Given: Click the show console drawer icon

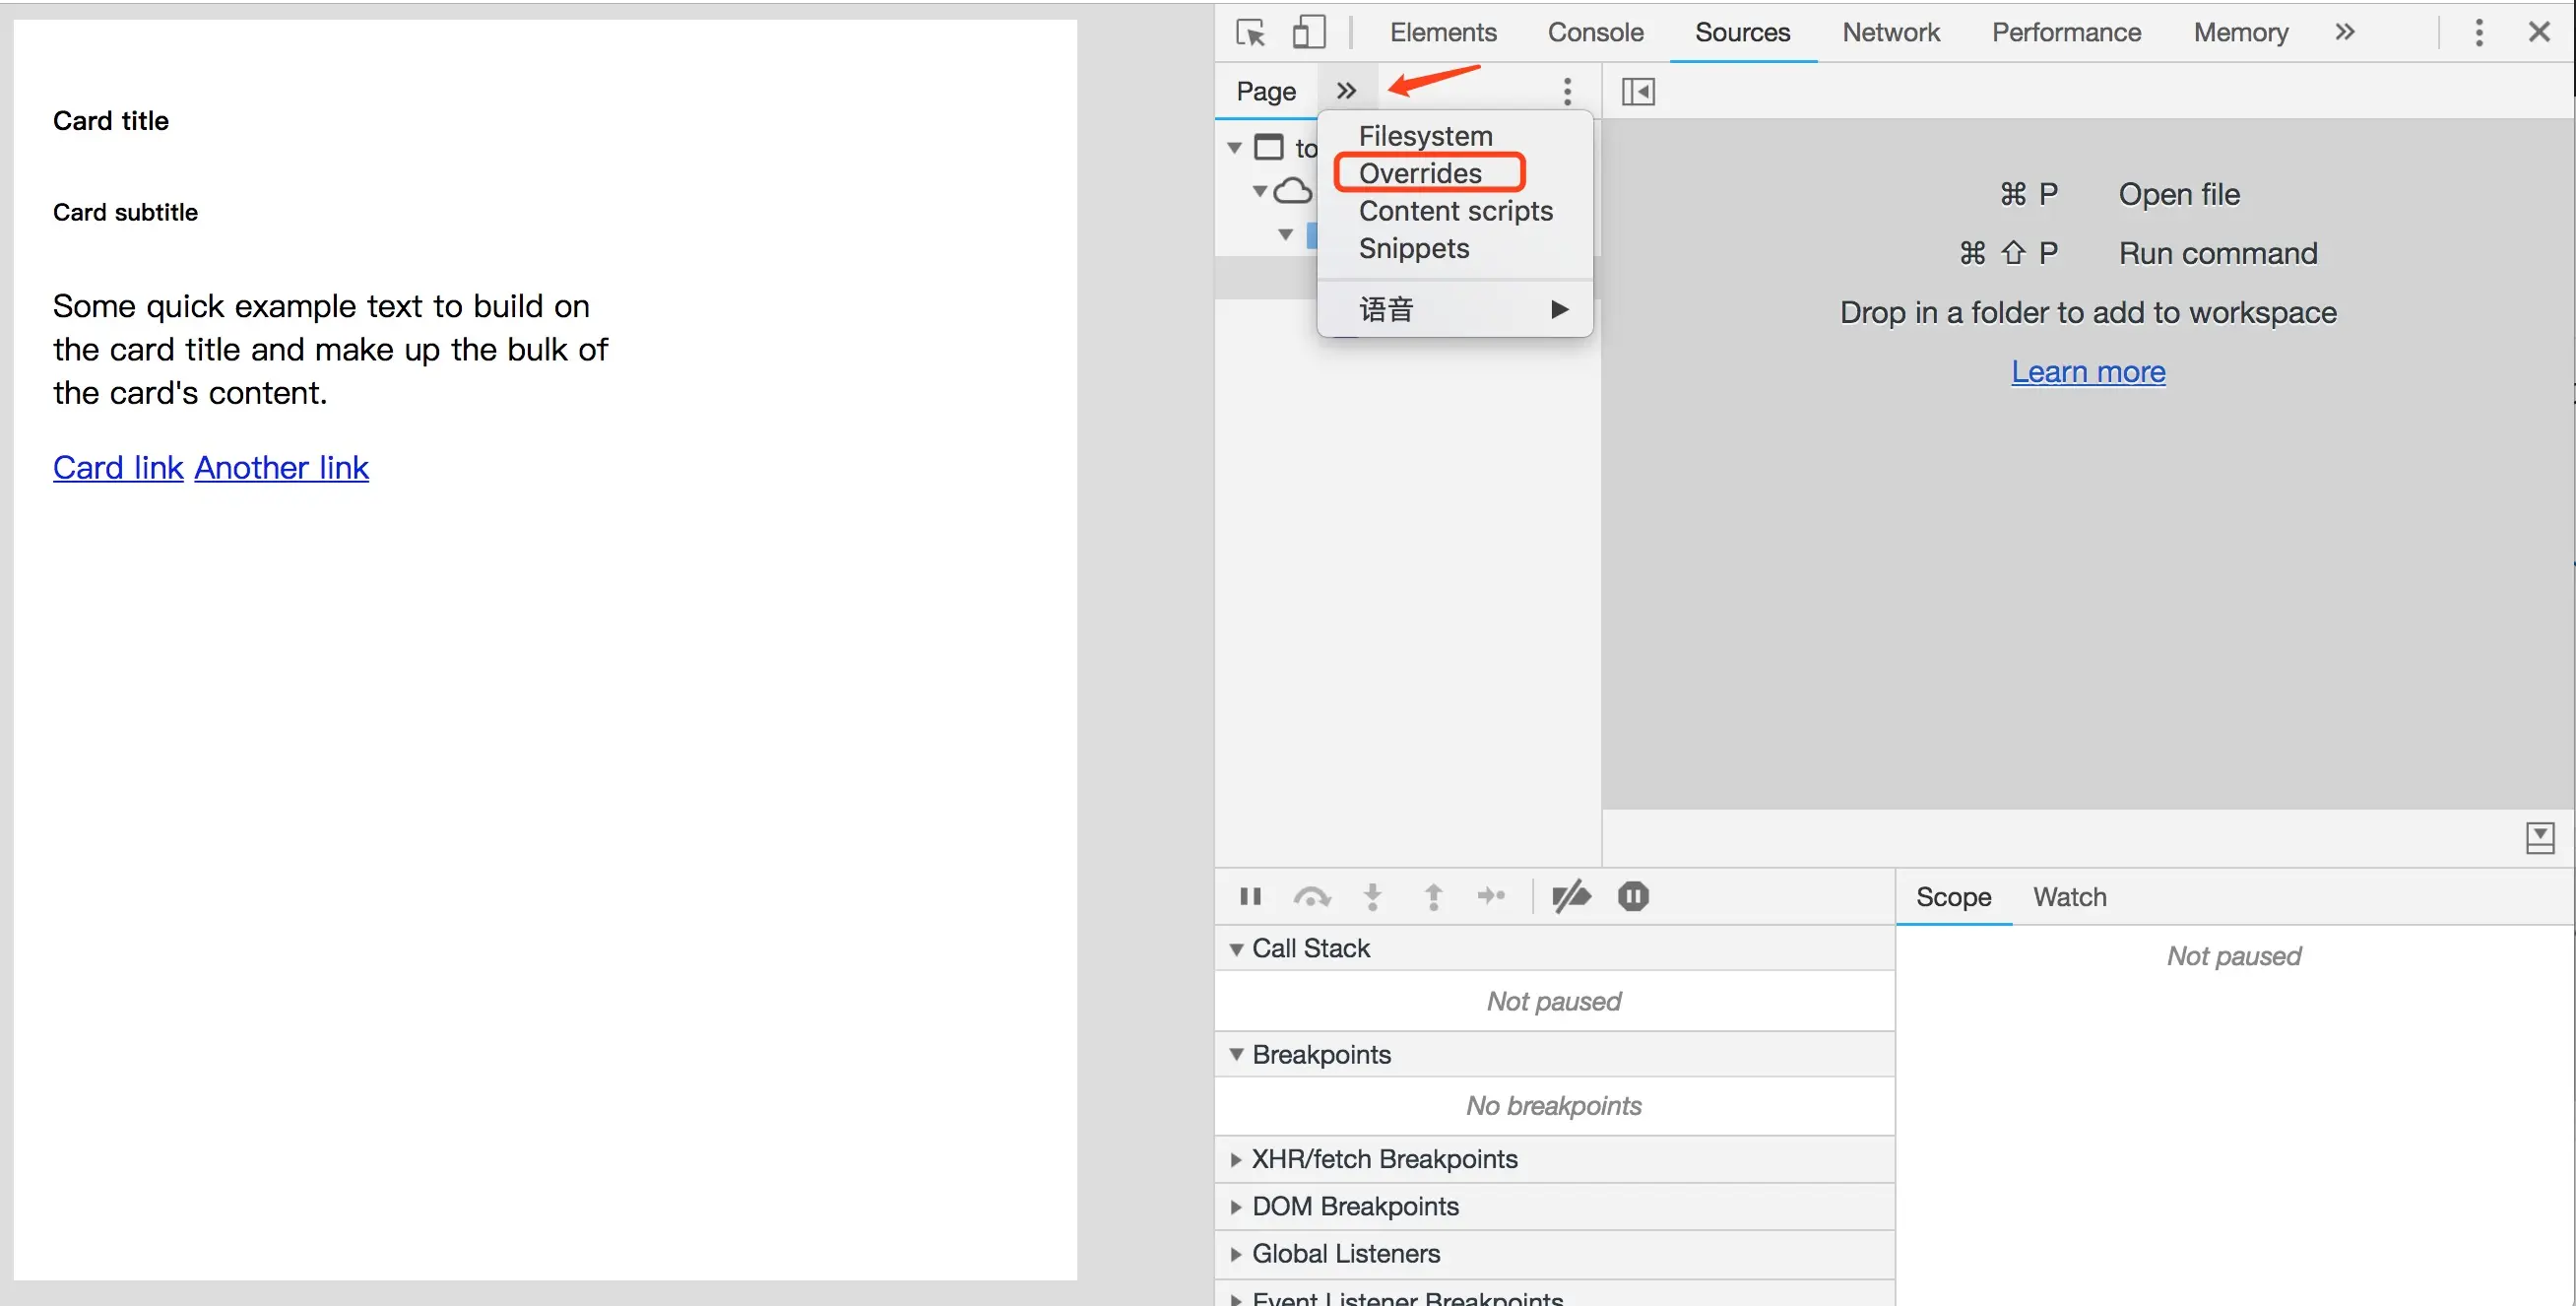Looking at the screenshot, I should click(2539, 837).
